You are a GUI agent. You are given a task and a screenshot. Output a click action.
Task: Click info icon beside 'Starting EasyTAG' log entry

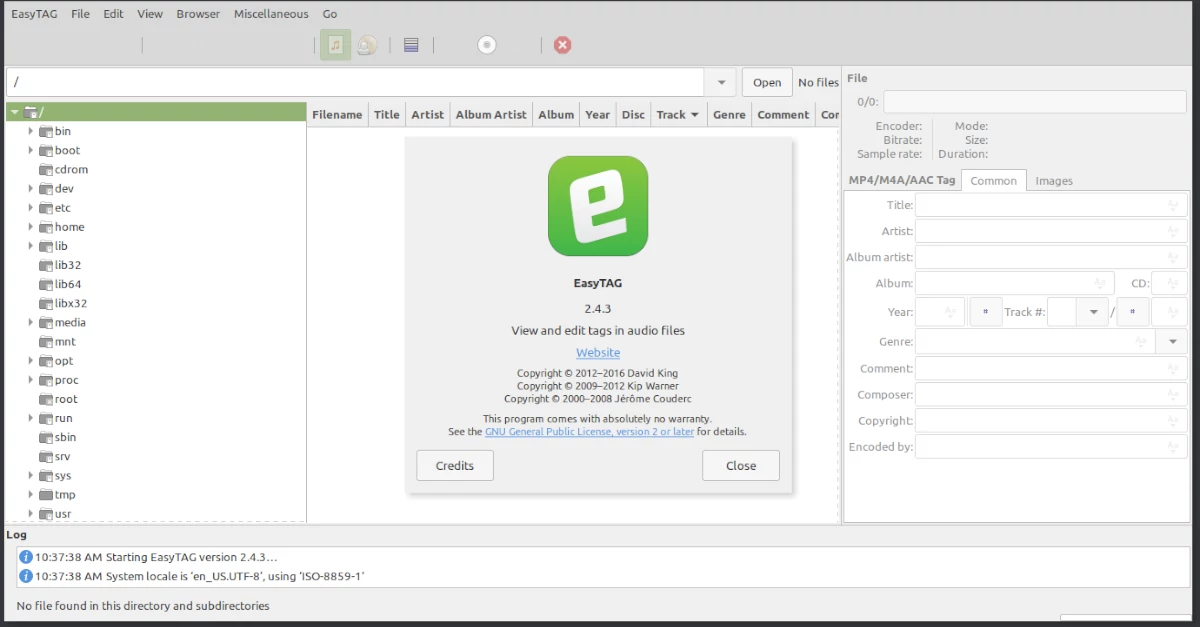tap(26, 557)
